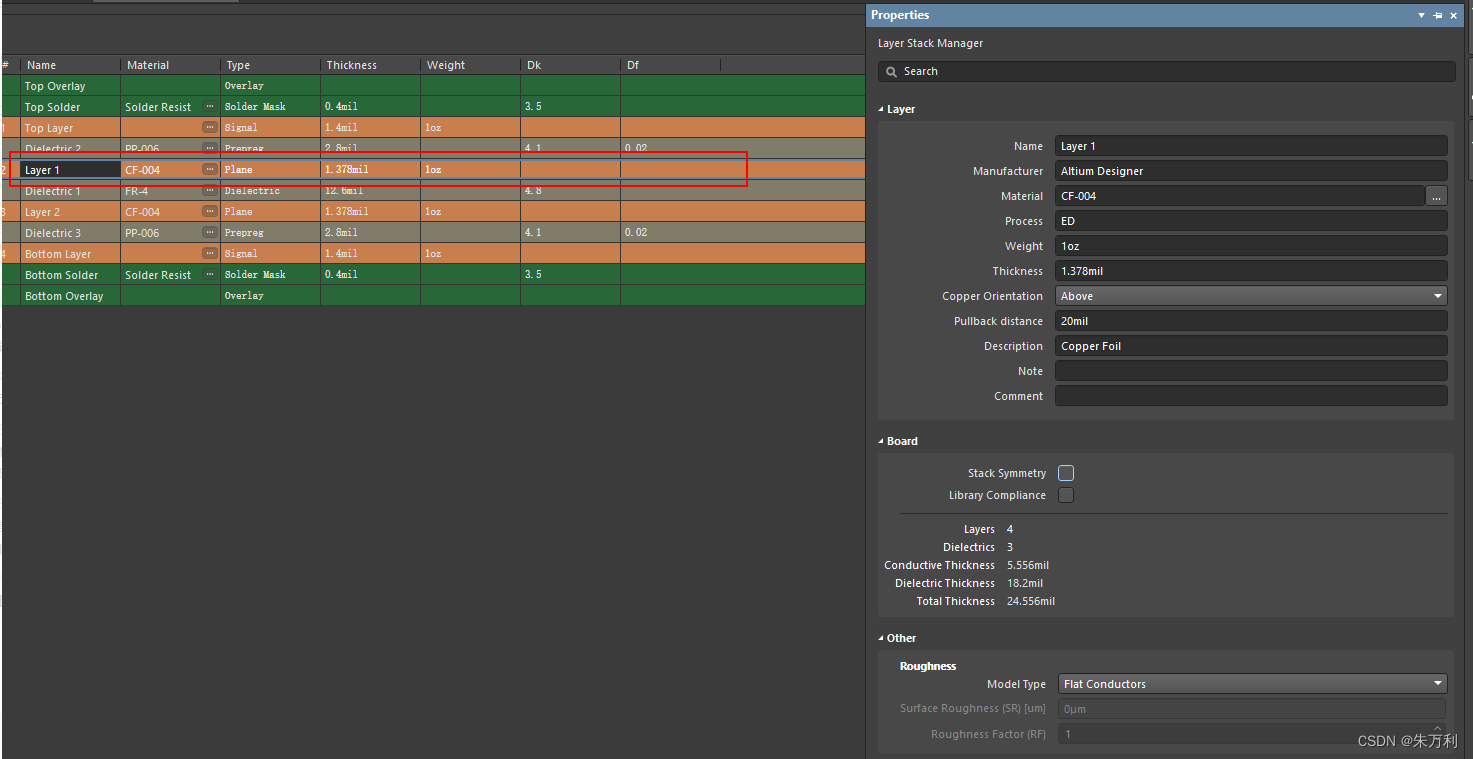Image resolution: width=1473 pixels, height=759 pixels.
Task: Collapse the Board section
Action: [882, 441]
